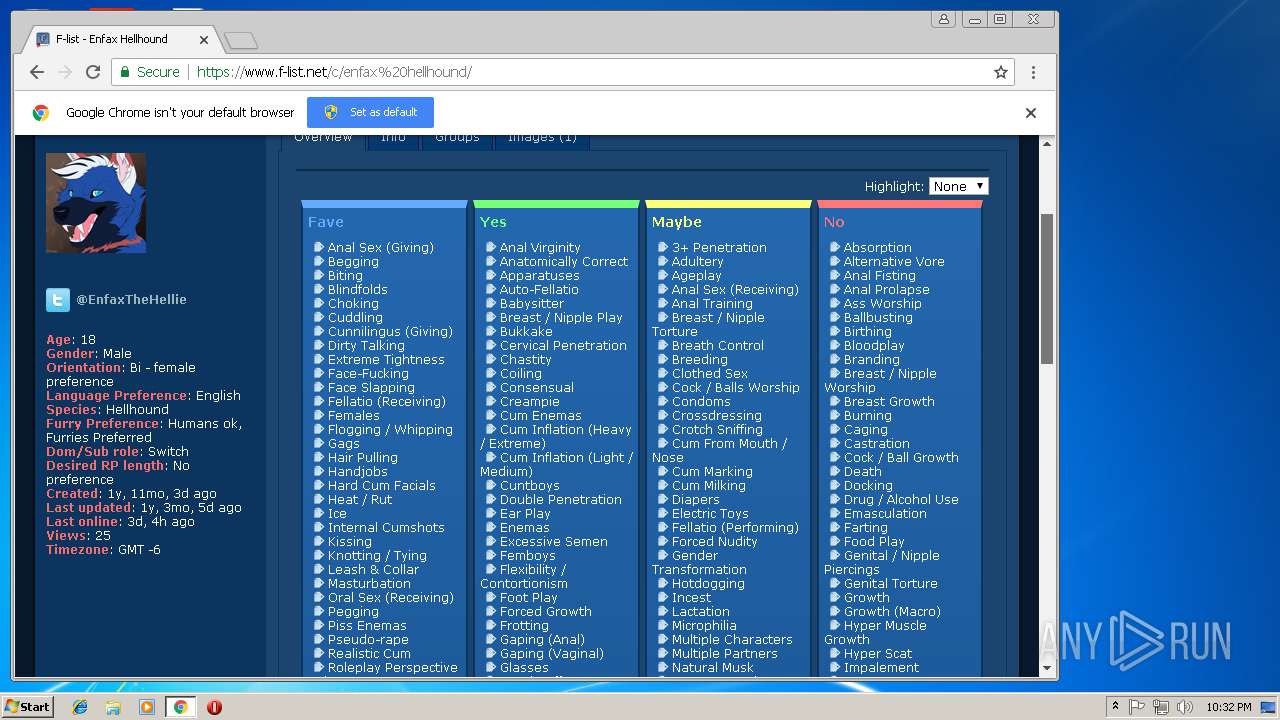Select the Electric Toys entry
The height and width of the screenshot is (720, 1280).
[710, 513]
